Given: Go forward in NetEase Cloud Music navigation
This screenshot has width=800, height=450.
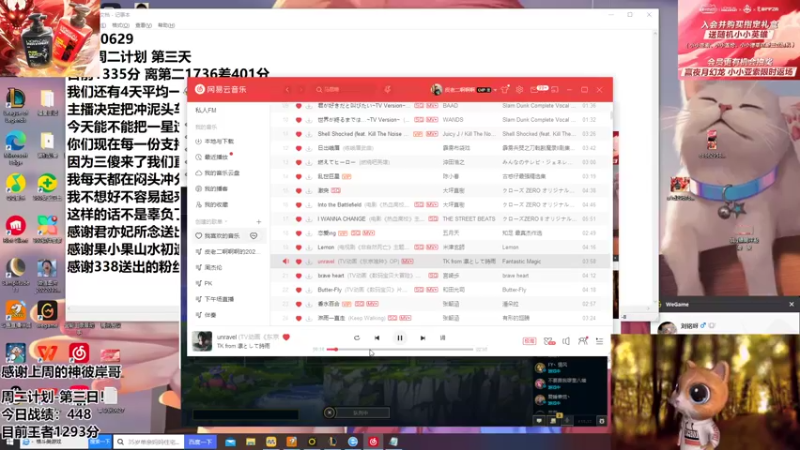Looking at the screenshot, I should click(301, 90).
